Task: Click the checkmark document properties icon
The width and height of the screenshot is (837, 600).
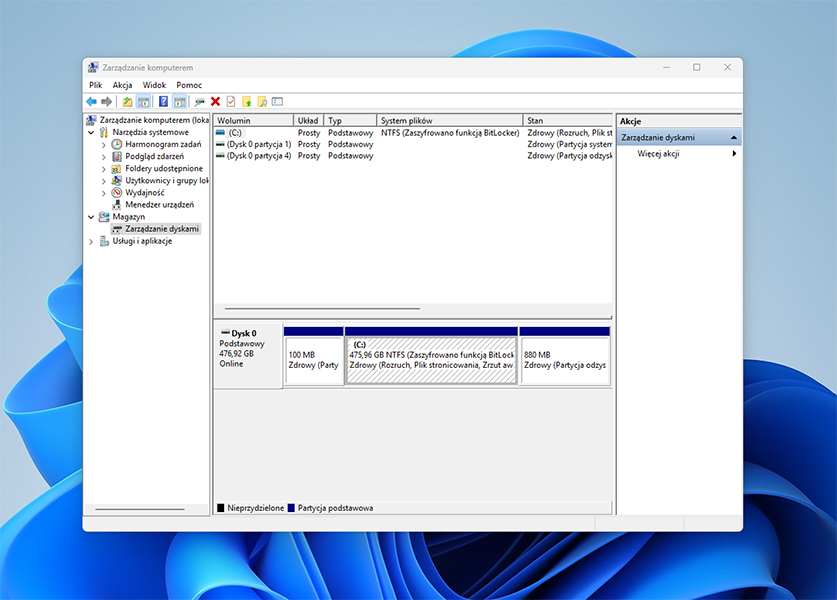Action: 231,101
